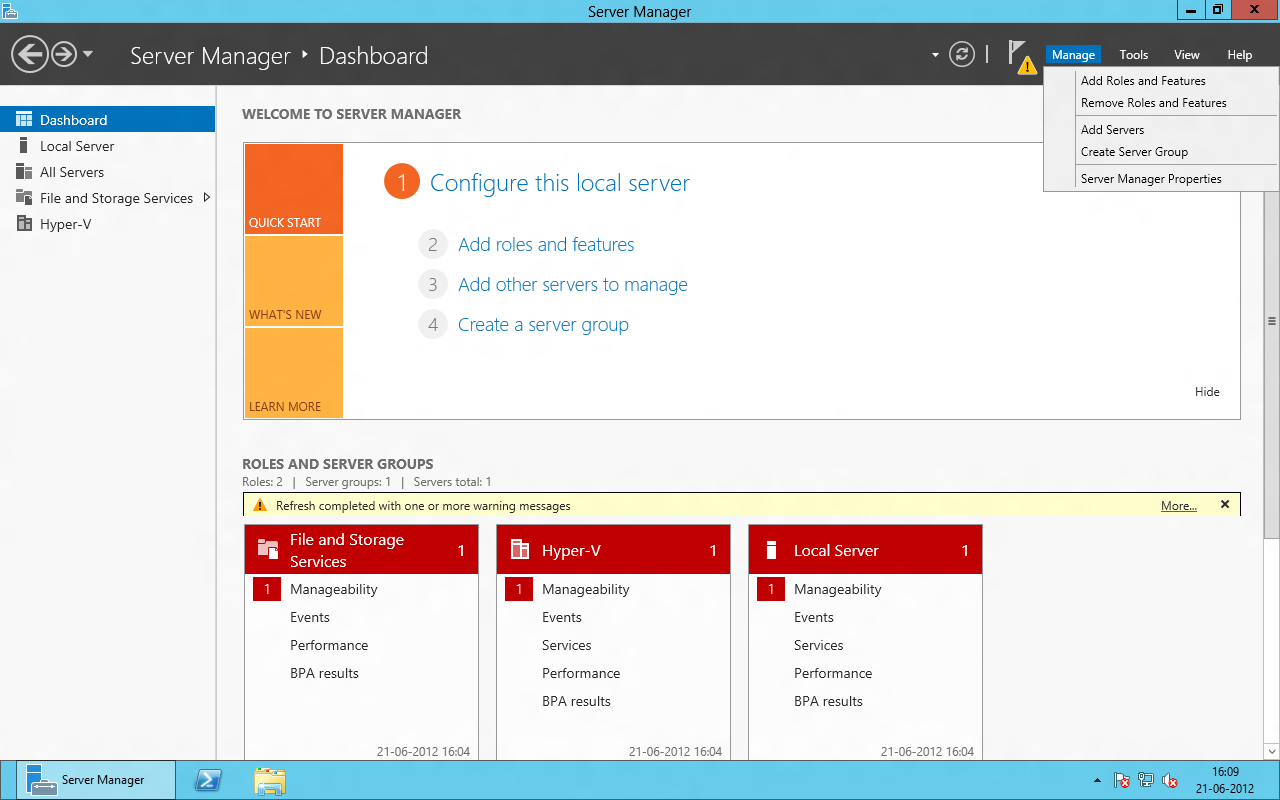This screenshot has width=1280, height=800.
Task: Select Add Servers from Manage menu
Action: 1112,130
